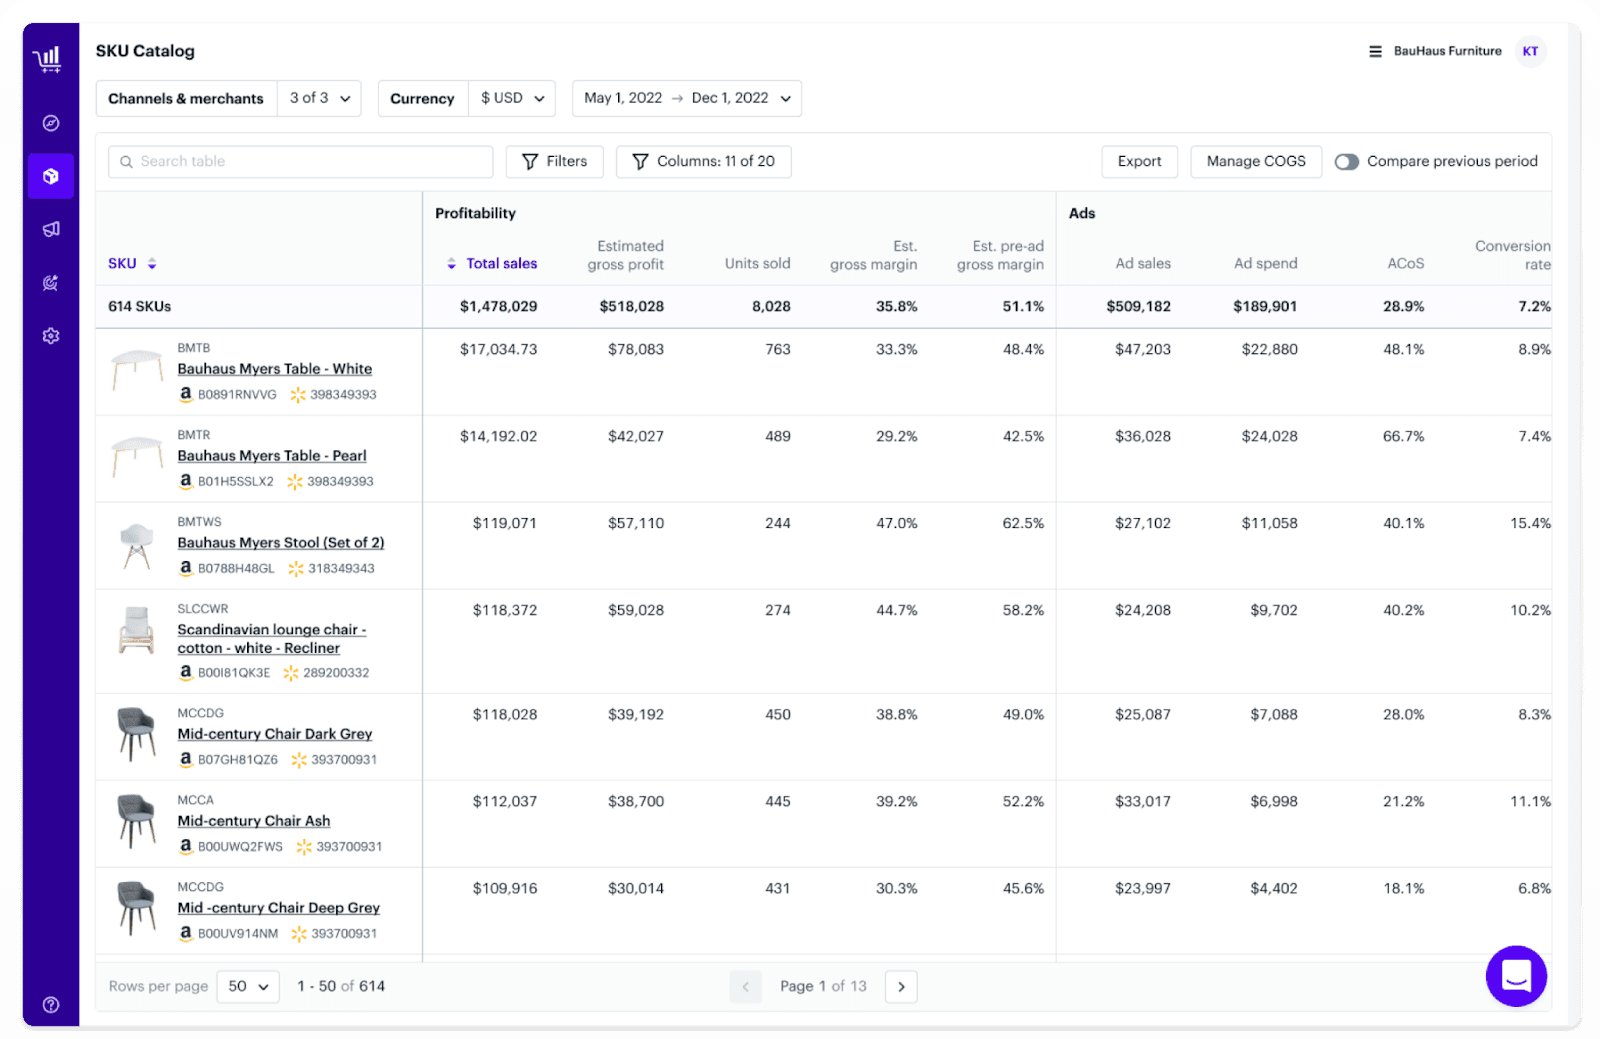This screenshot has width=1600, height=1039.
Task: Open Scandinavian lounge chair recliner link
Action: 272,639
